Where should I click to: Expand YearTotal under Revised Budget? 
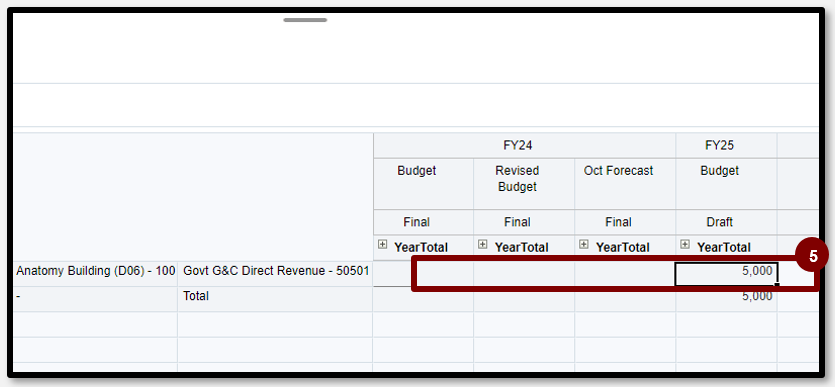(482, 244)
